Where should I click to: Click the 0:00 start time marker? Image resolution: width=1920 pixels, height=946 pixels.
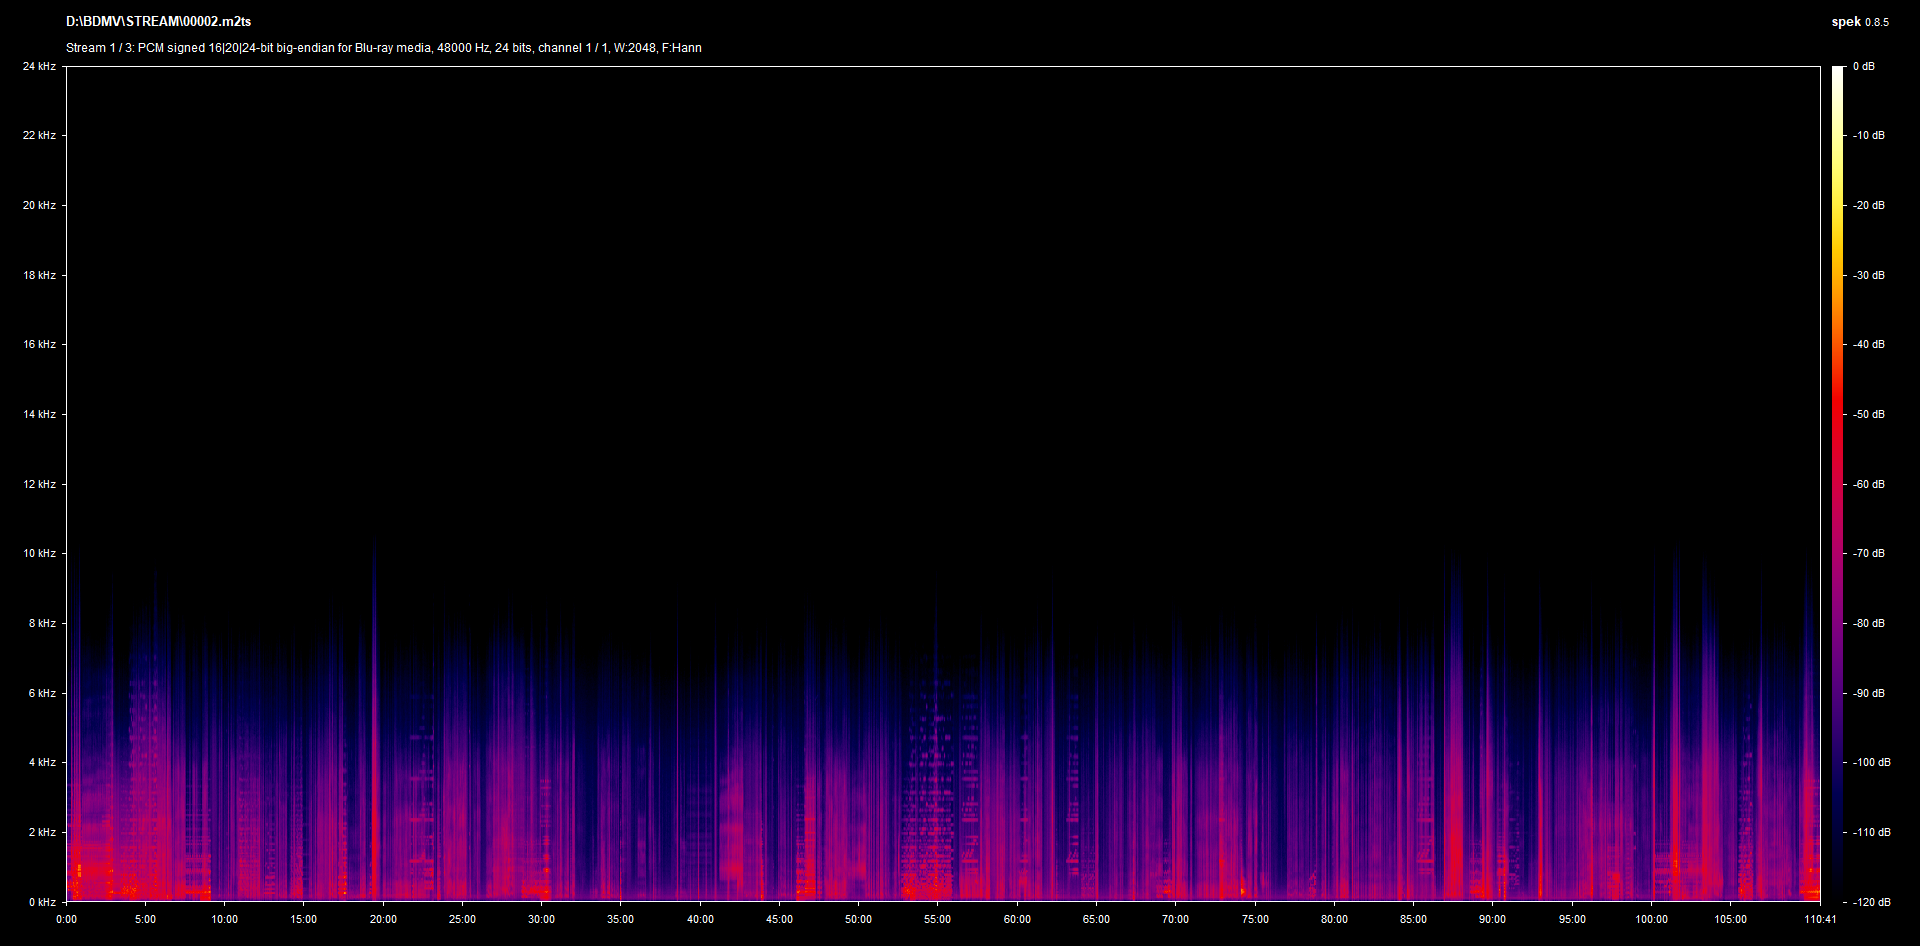pos(66,919)
